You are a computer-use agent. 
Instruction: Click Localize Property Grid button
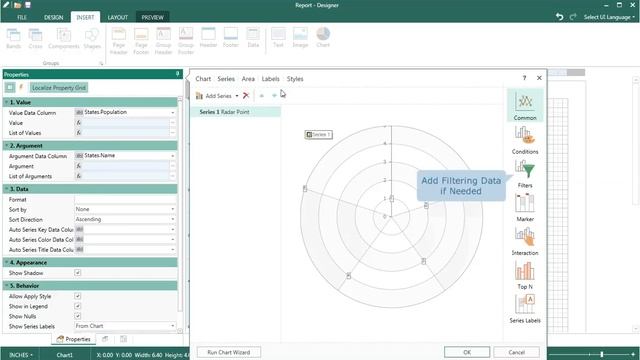point(59,88)
